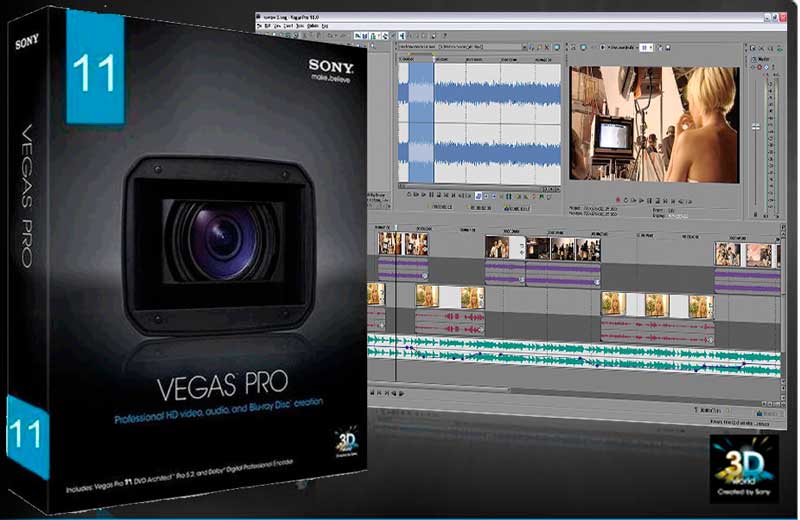Open the preview quality dropdown
The height and width of the screenshot is (520, 800).
tap(623, 47)
